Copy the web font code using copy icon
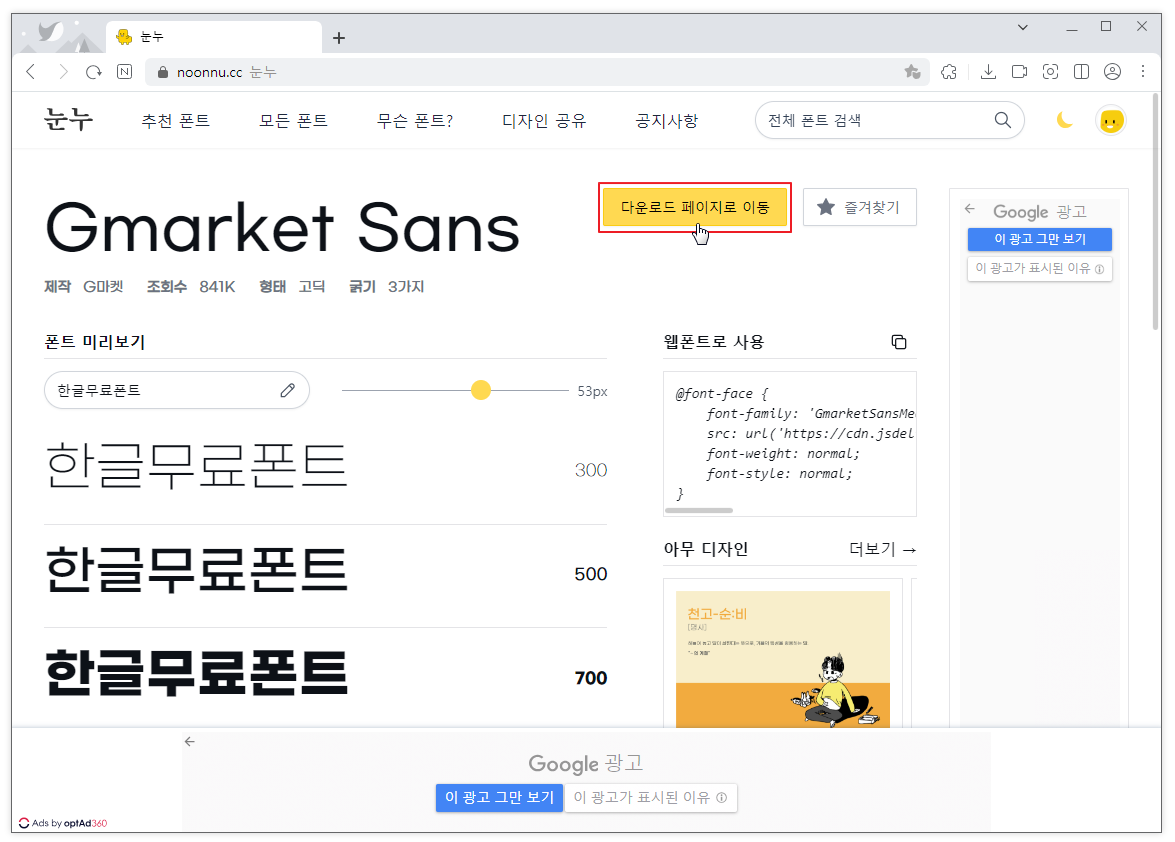 pos(899,342)
